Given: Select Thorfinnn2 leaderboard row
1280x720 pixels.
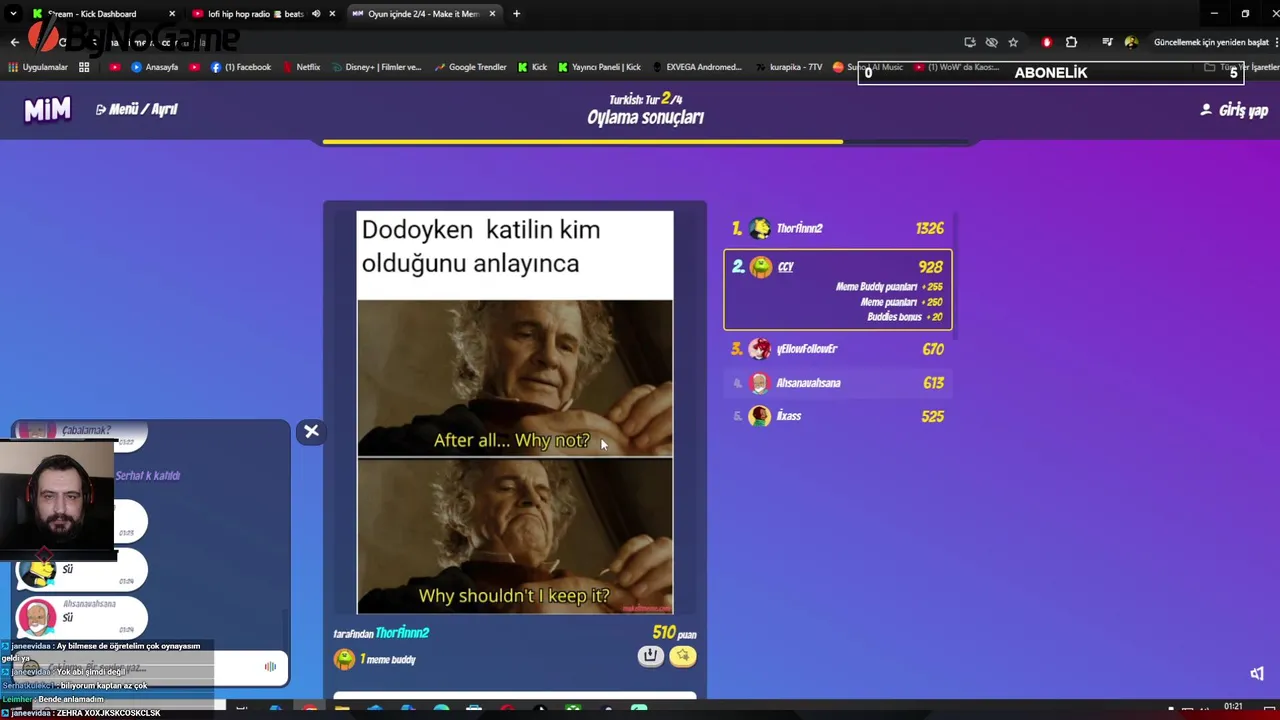Looking at the screenshot, I should (837, 228).
